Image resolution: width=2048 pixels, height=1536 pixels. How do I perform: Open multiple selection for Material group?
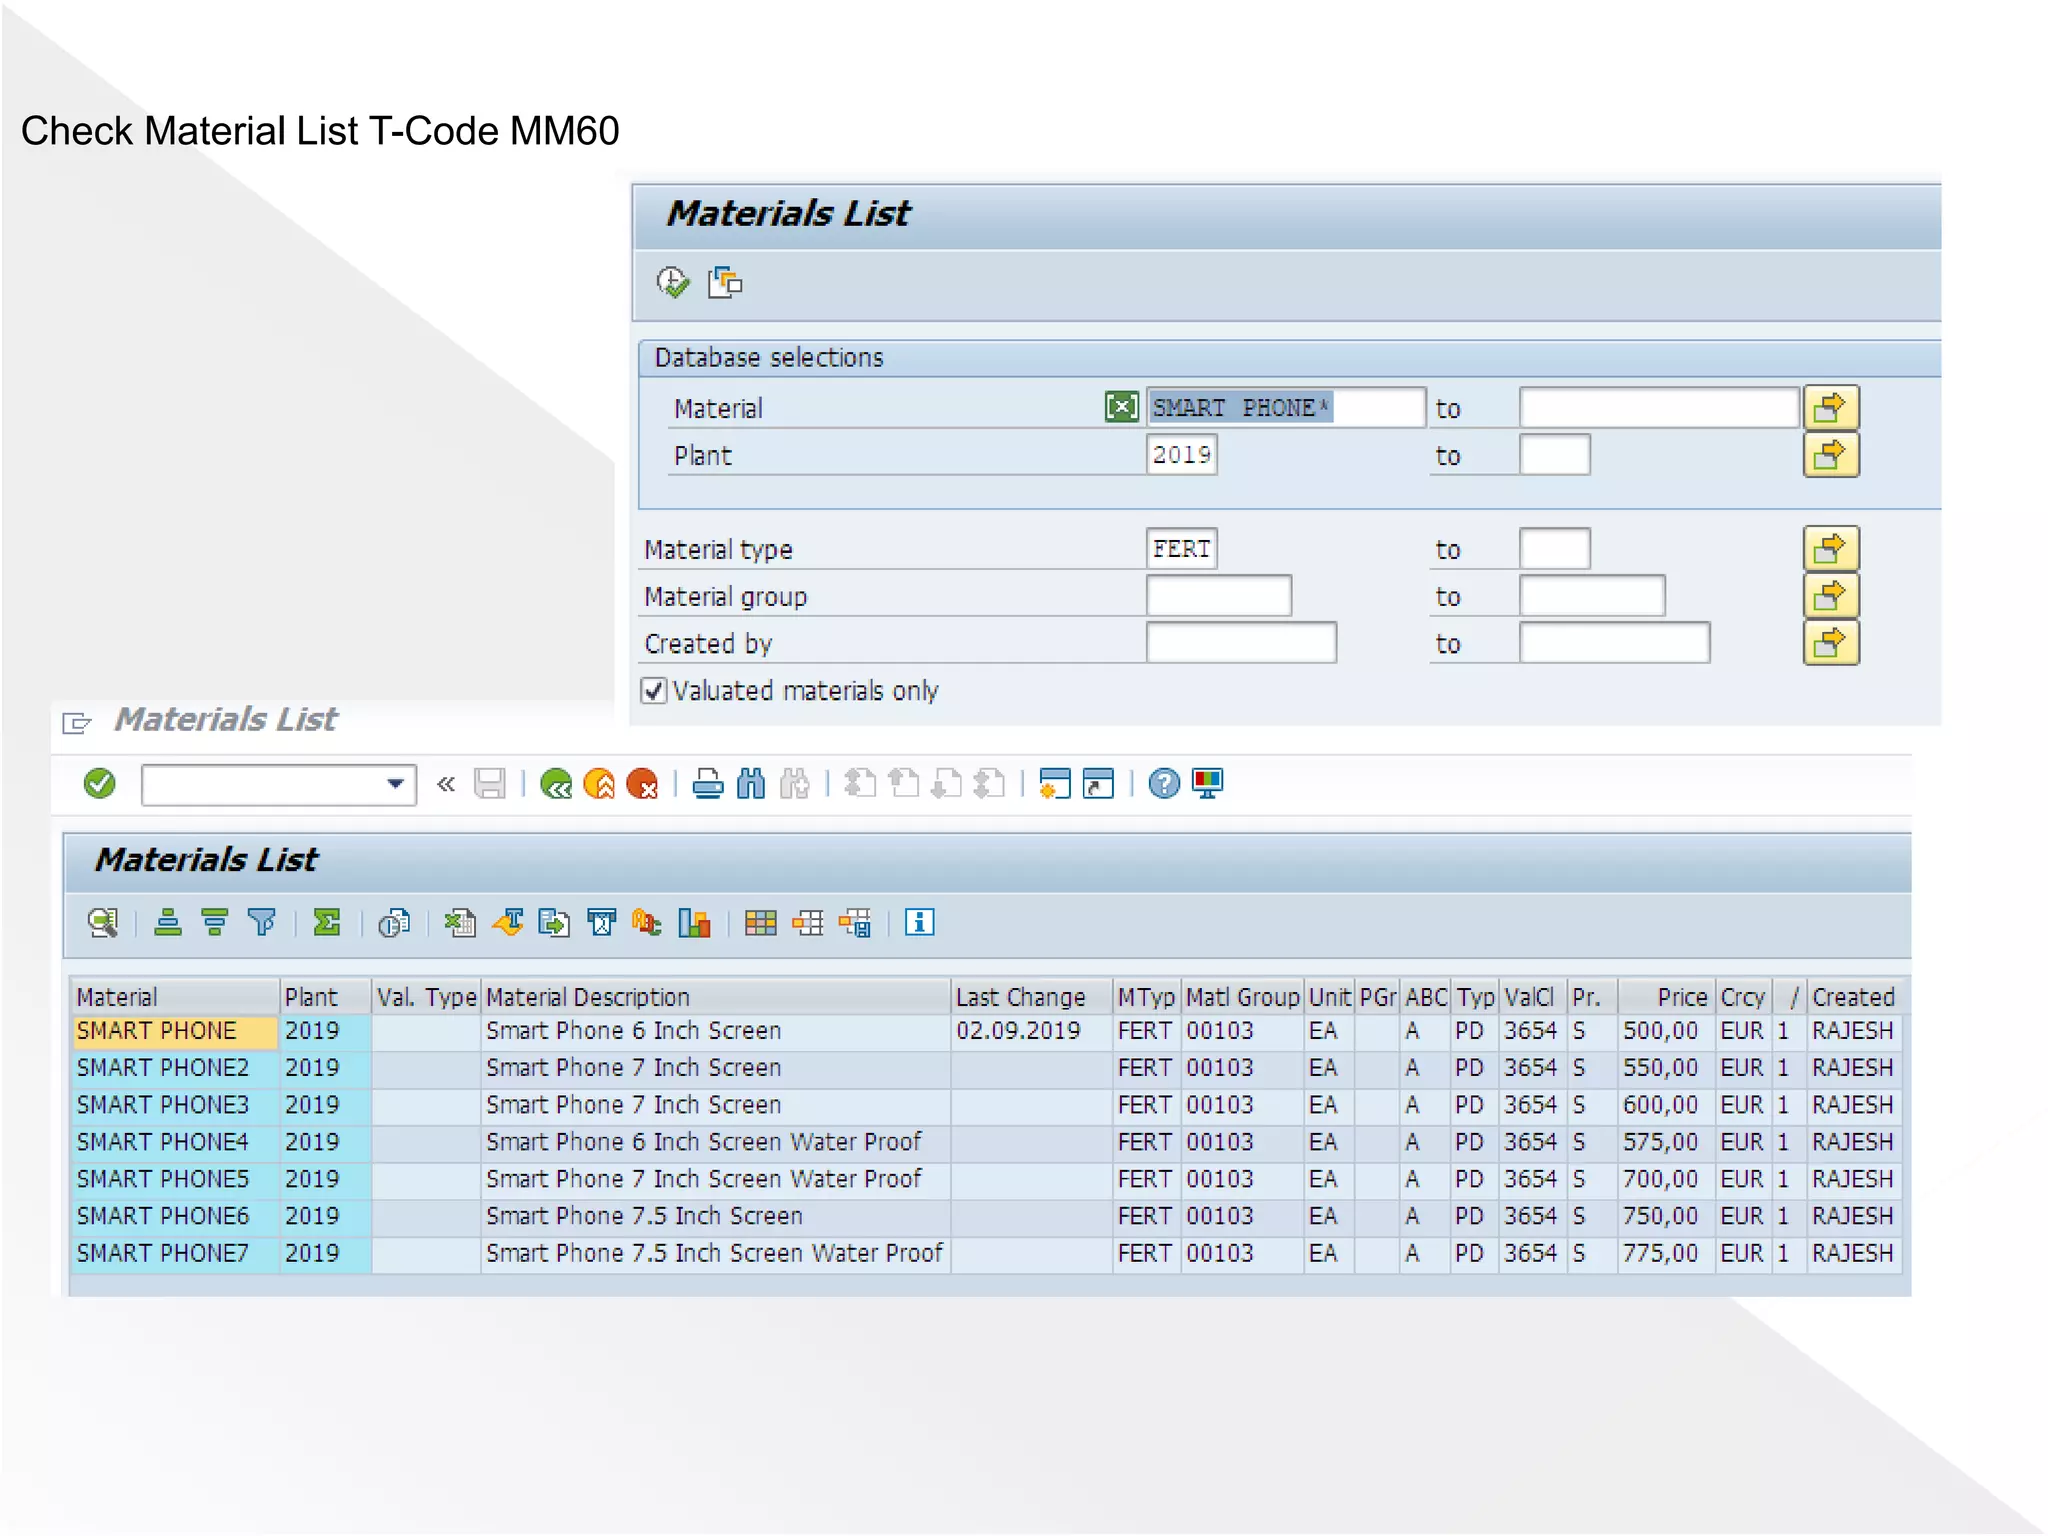pyautogui.click(x=1830, y=596)
